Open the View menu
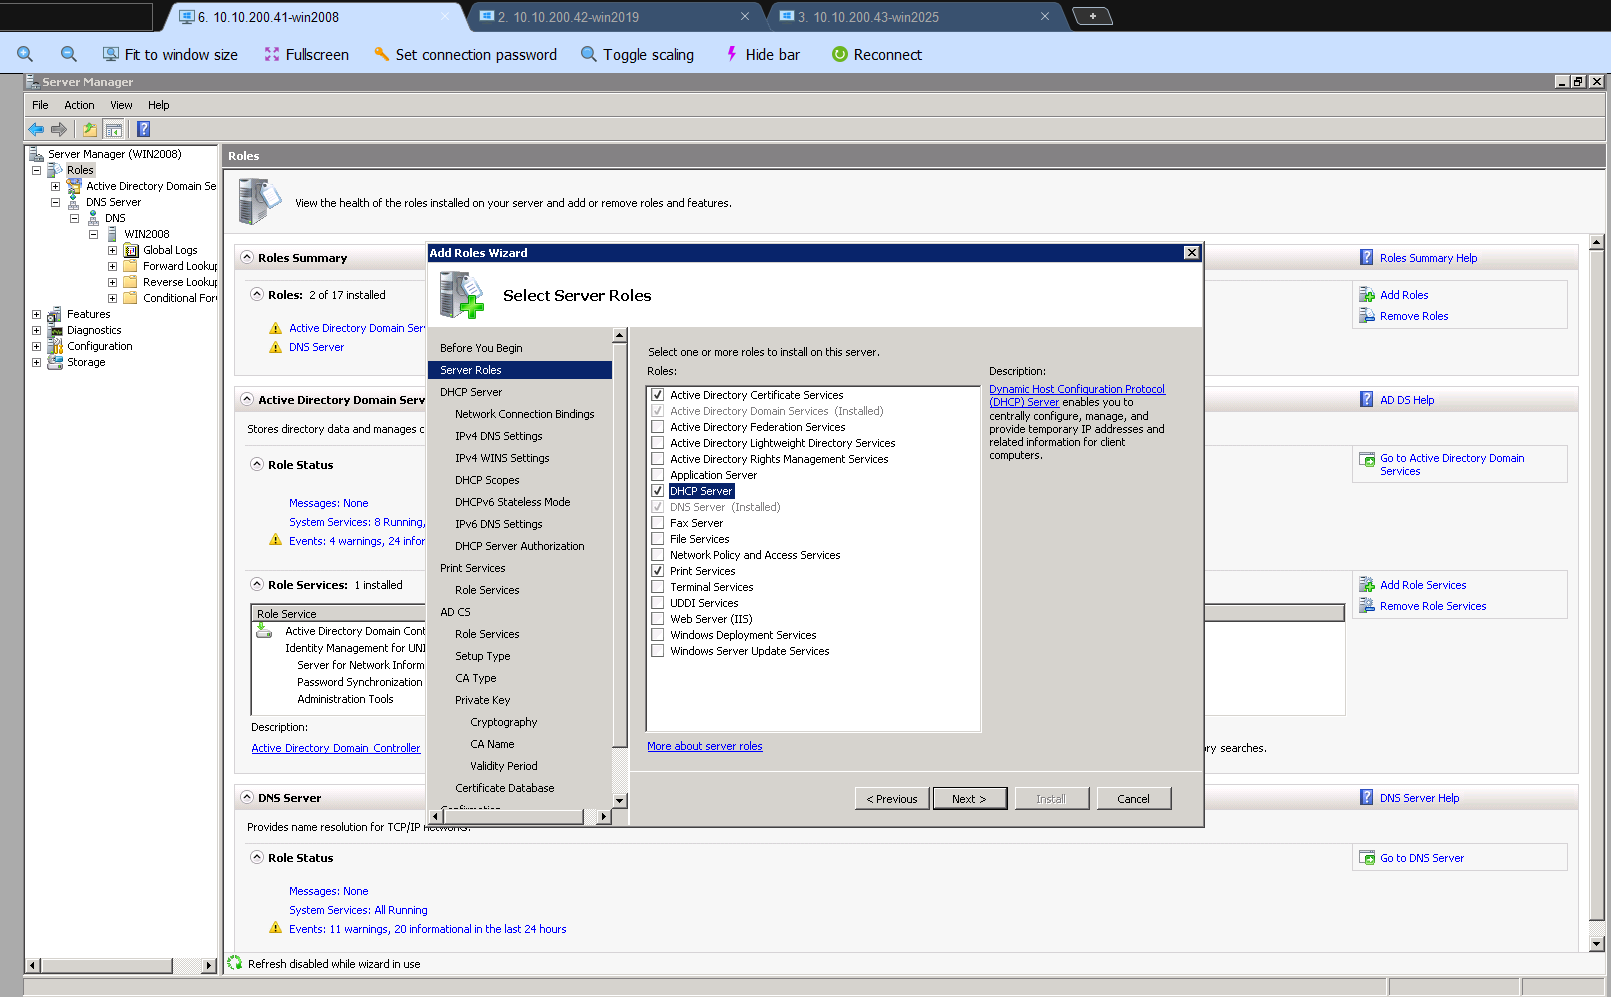This screenshot has width=1611, height=997. click(121, 105)
